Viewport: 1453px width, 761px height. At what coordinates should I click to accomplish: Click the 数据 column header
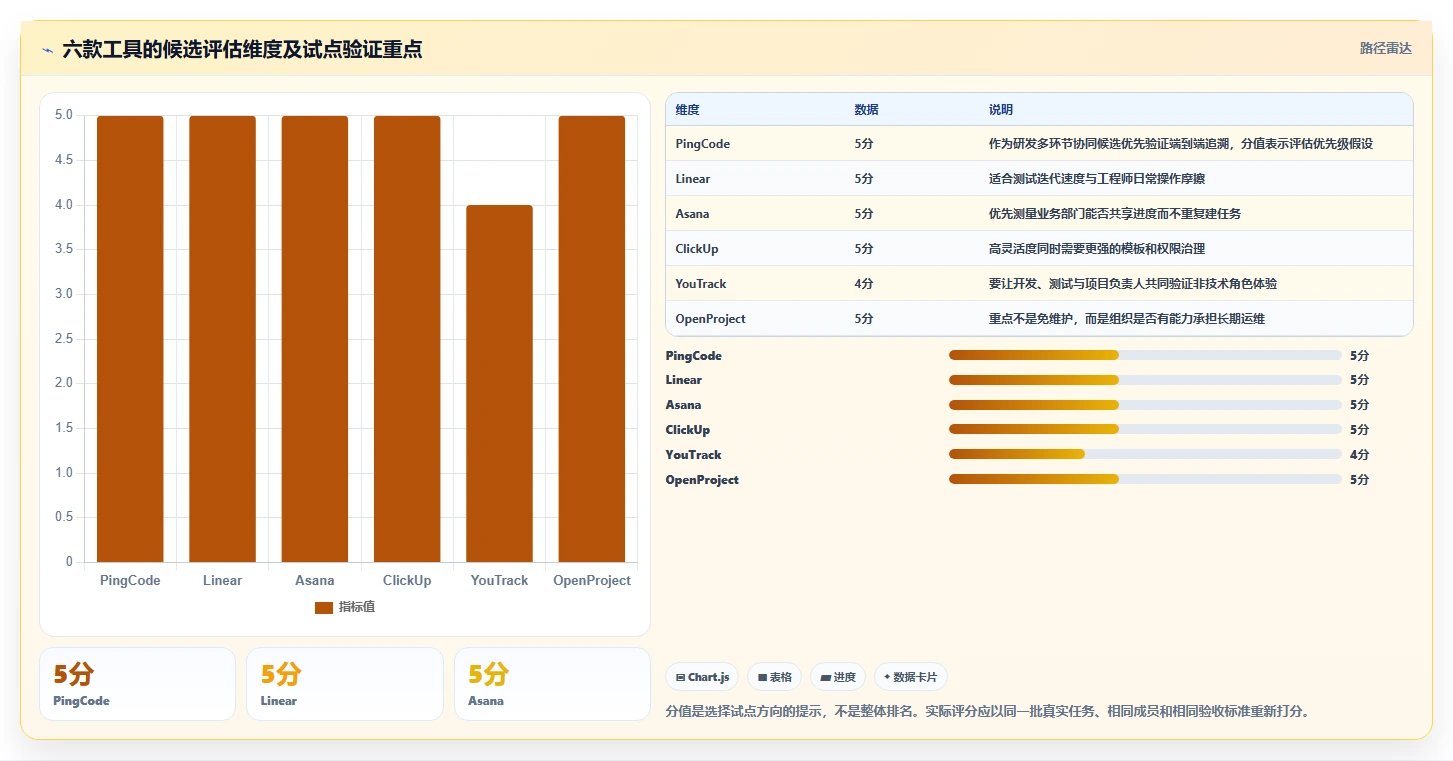click(x=866, y=109)
